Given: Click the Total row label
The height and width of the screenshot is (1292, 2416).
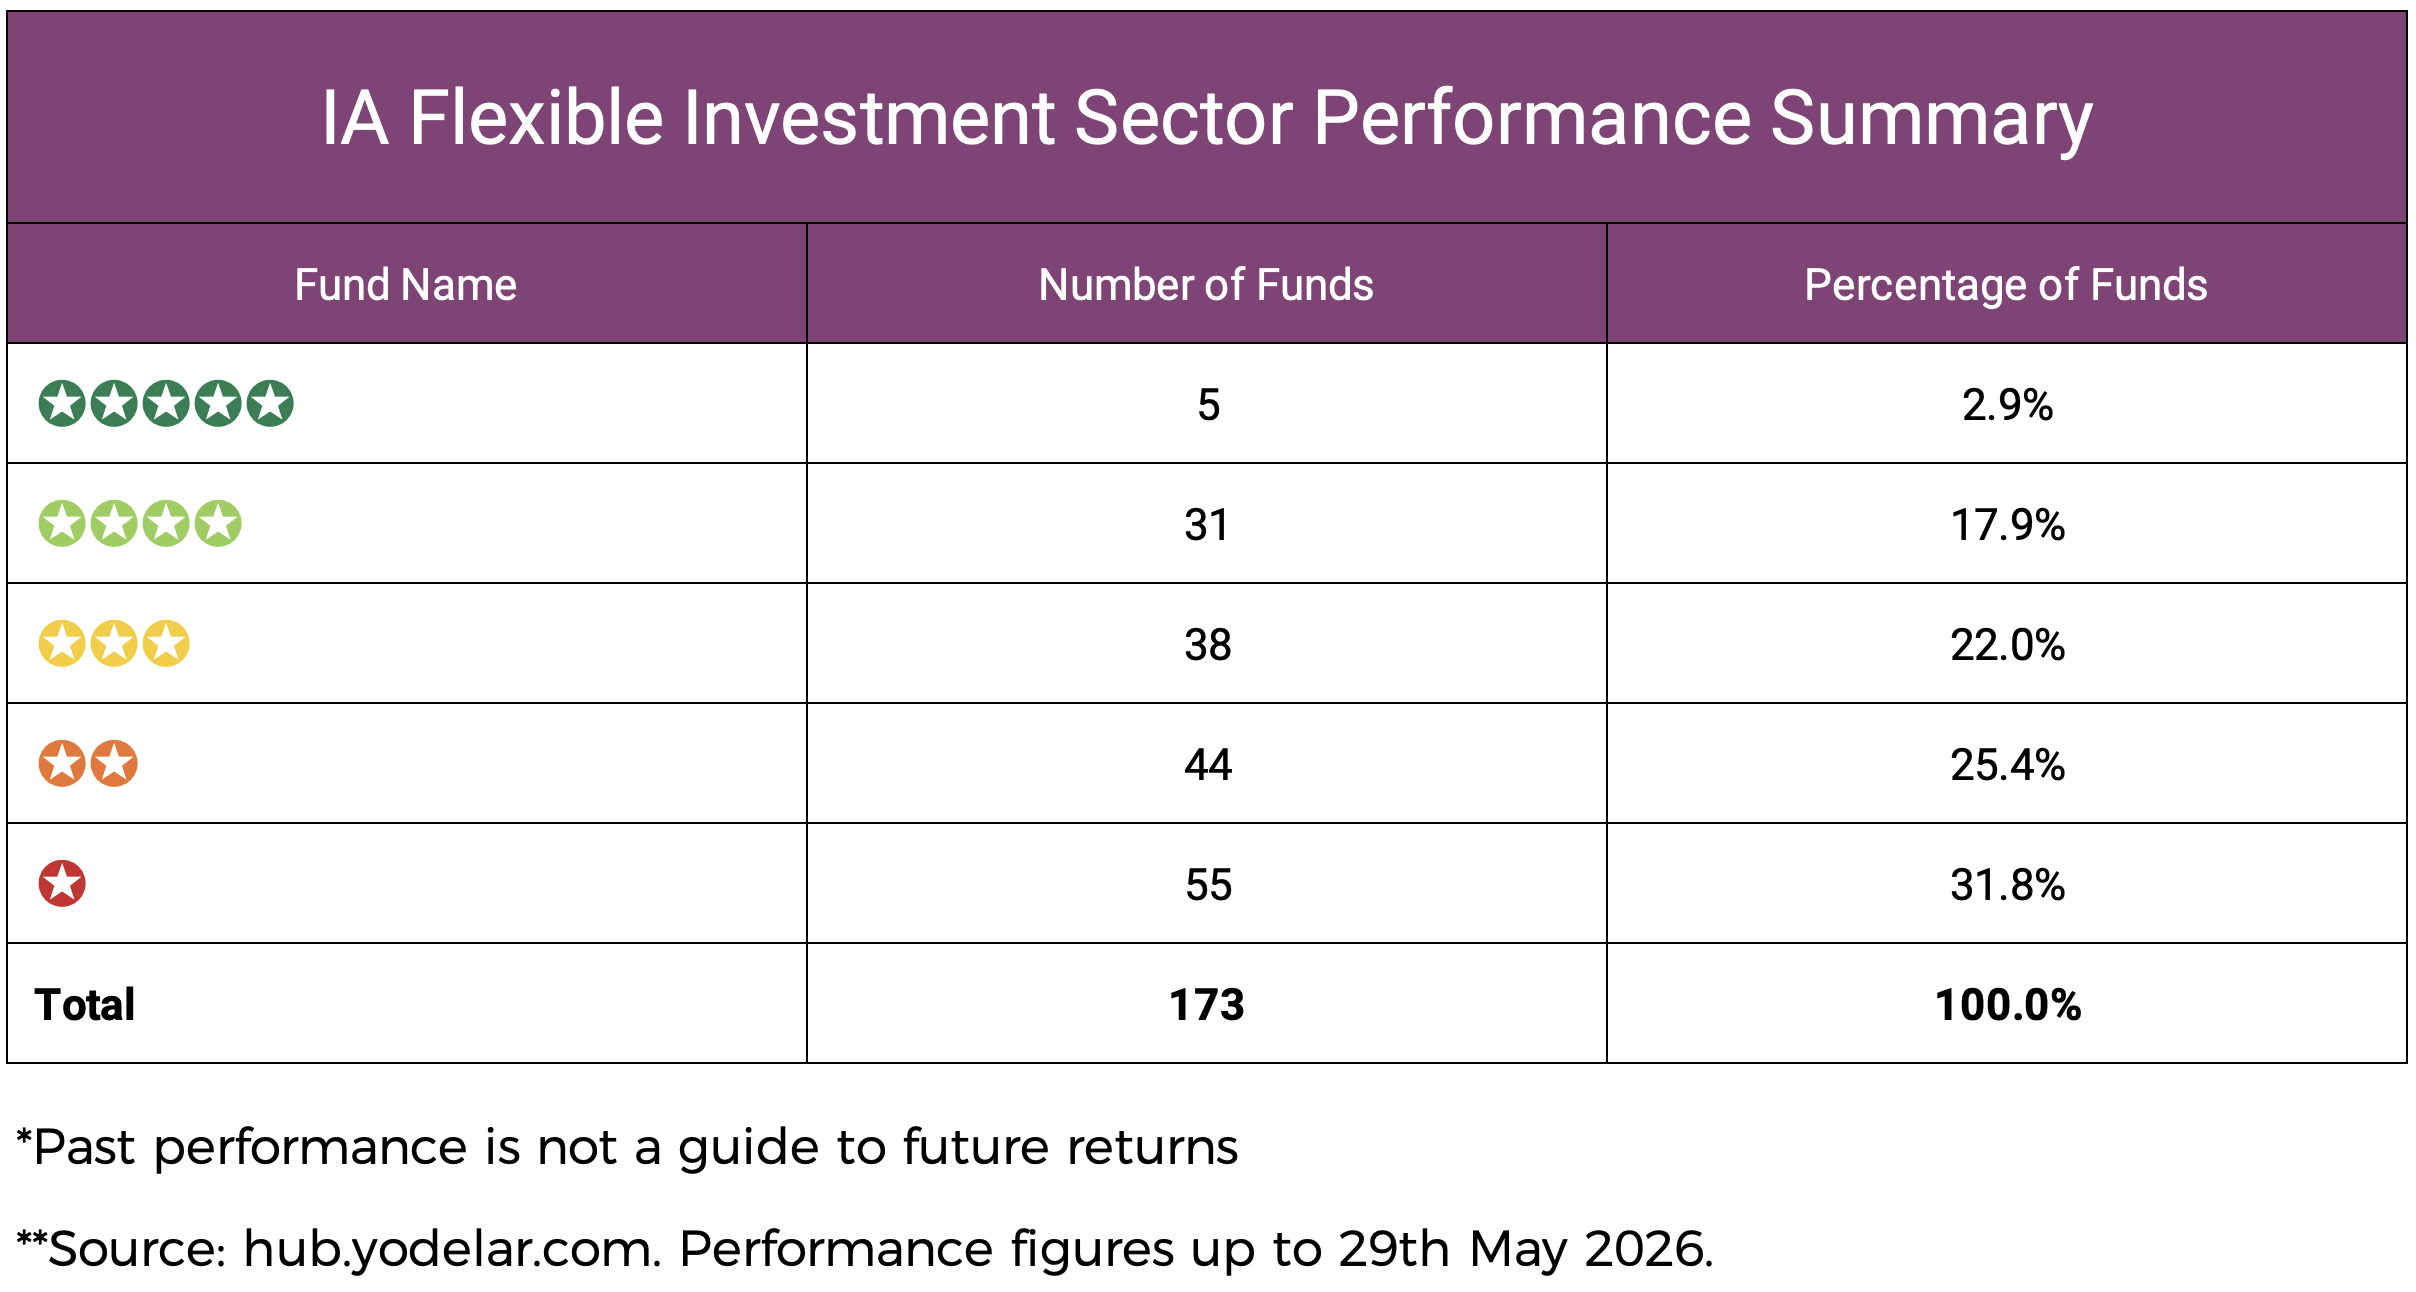Looking at the screenshot, I should click(85, 1004).
